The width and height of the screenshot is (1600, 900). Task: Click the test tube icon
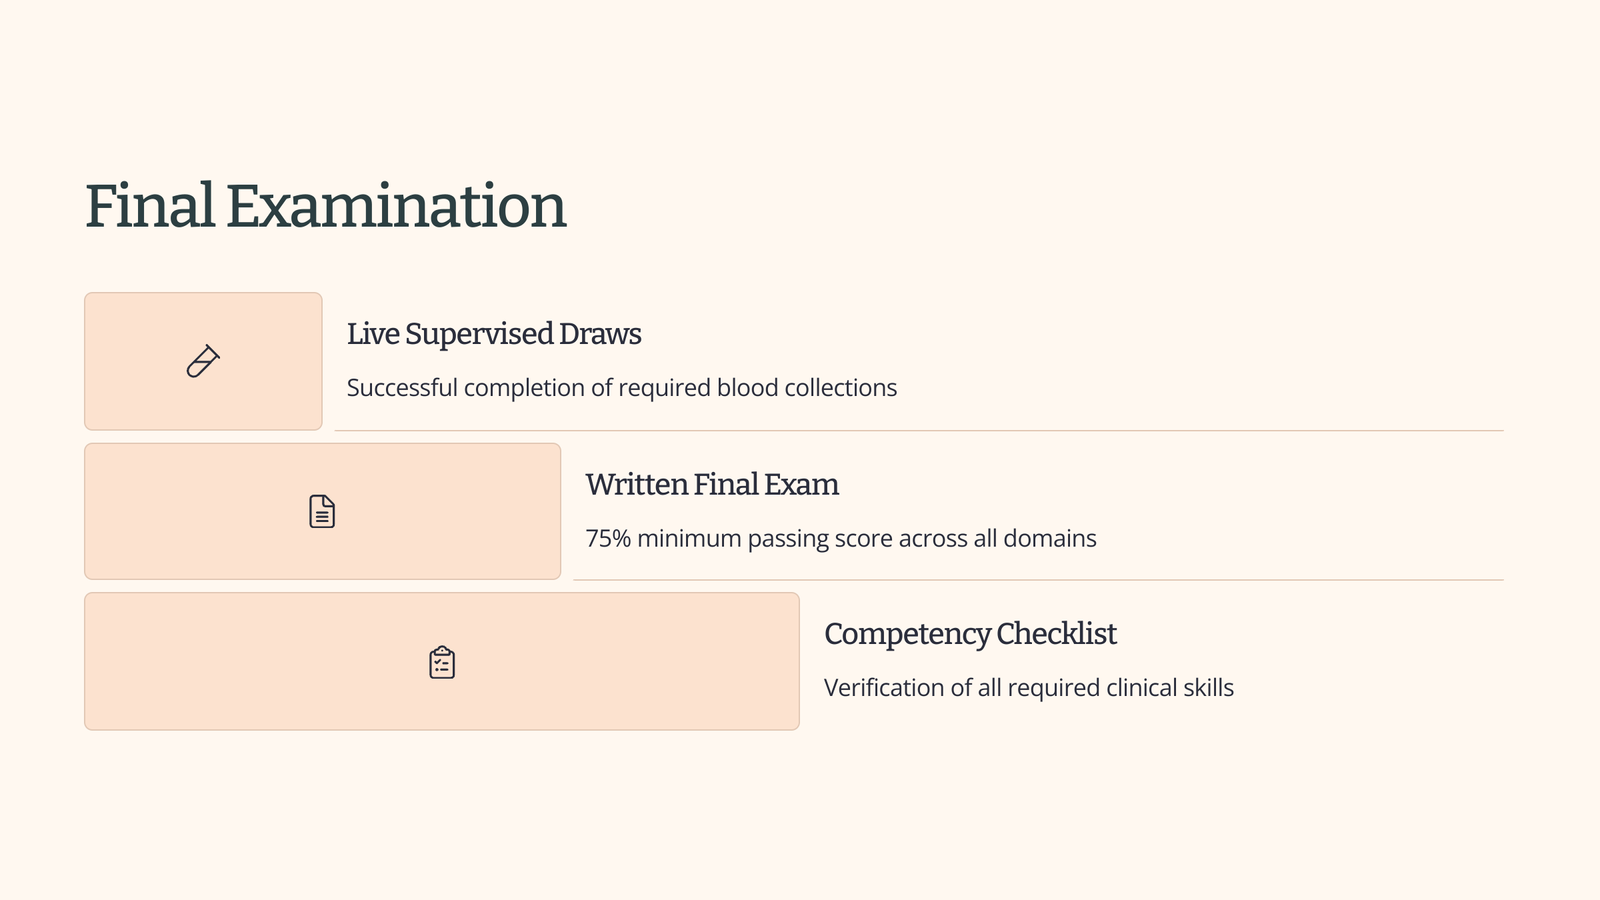coord(203,361)
